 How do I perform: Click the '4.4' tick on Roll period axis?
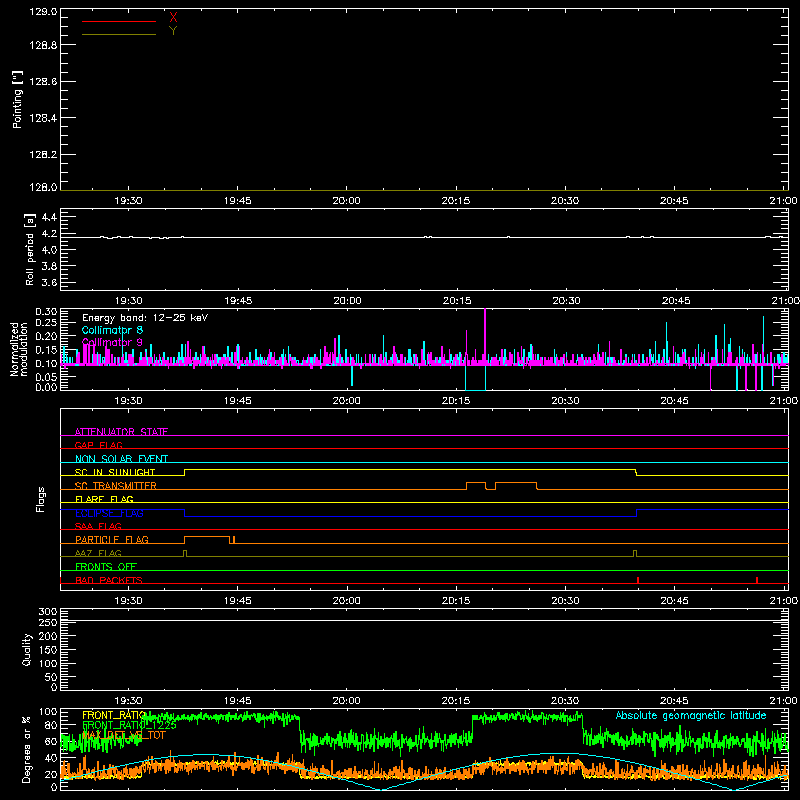tap(49, 217)
